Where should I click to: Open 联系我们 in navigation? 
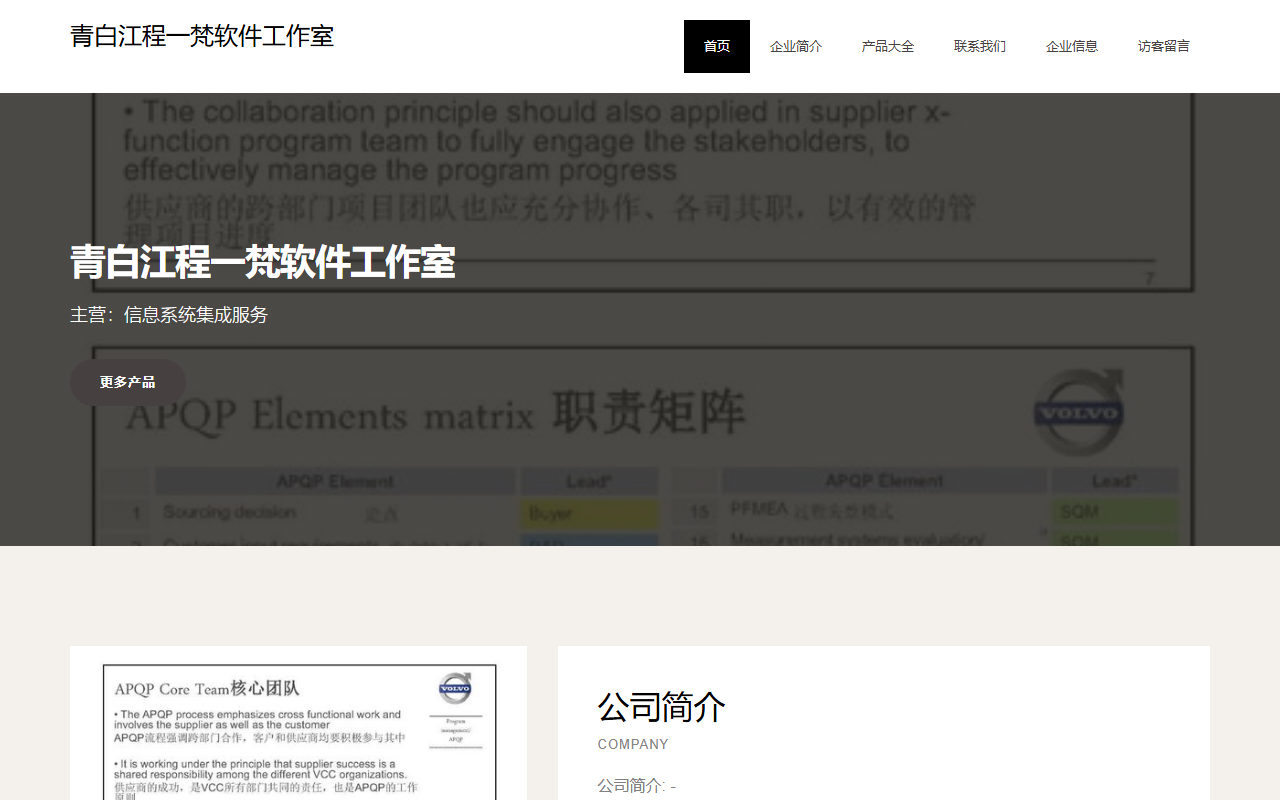pyautogui.click(x=980, y=46)
